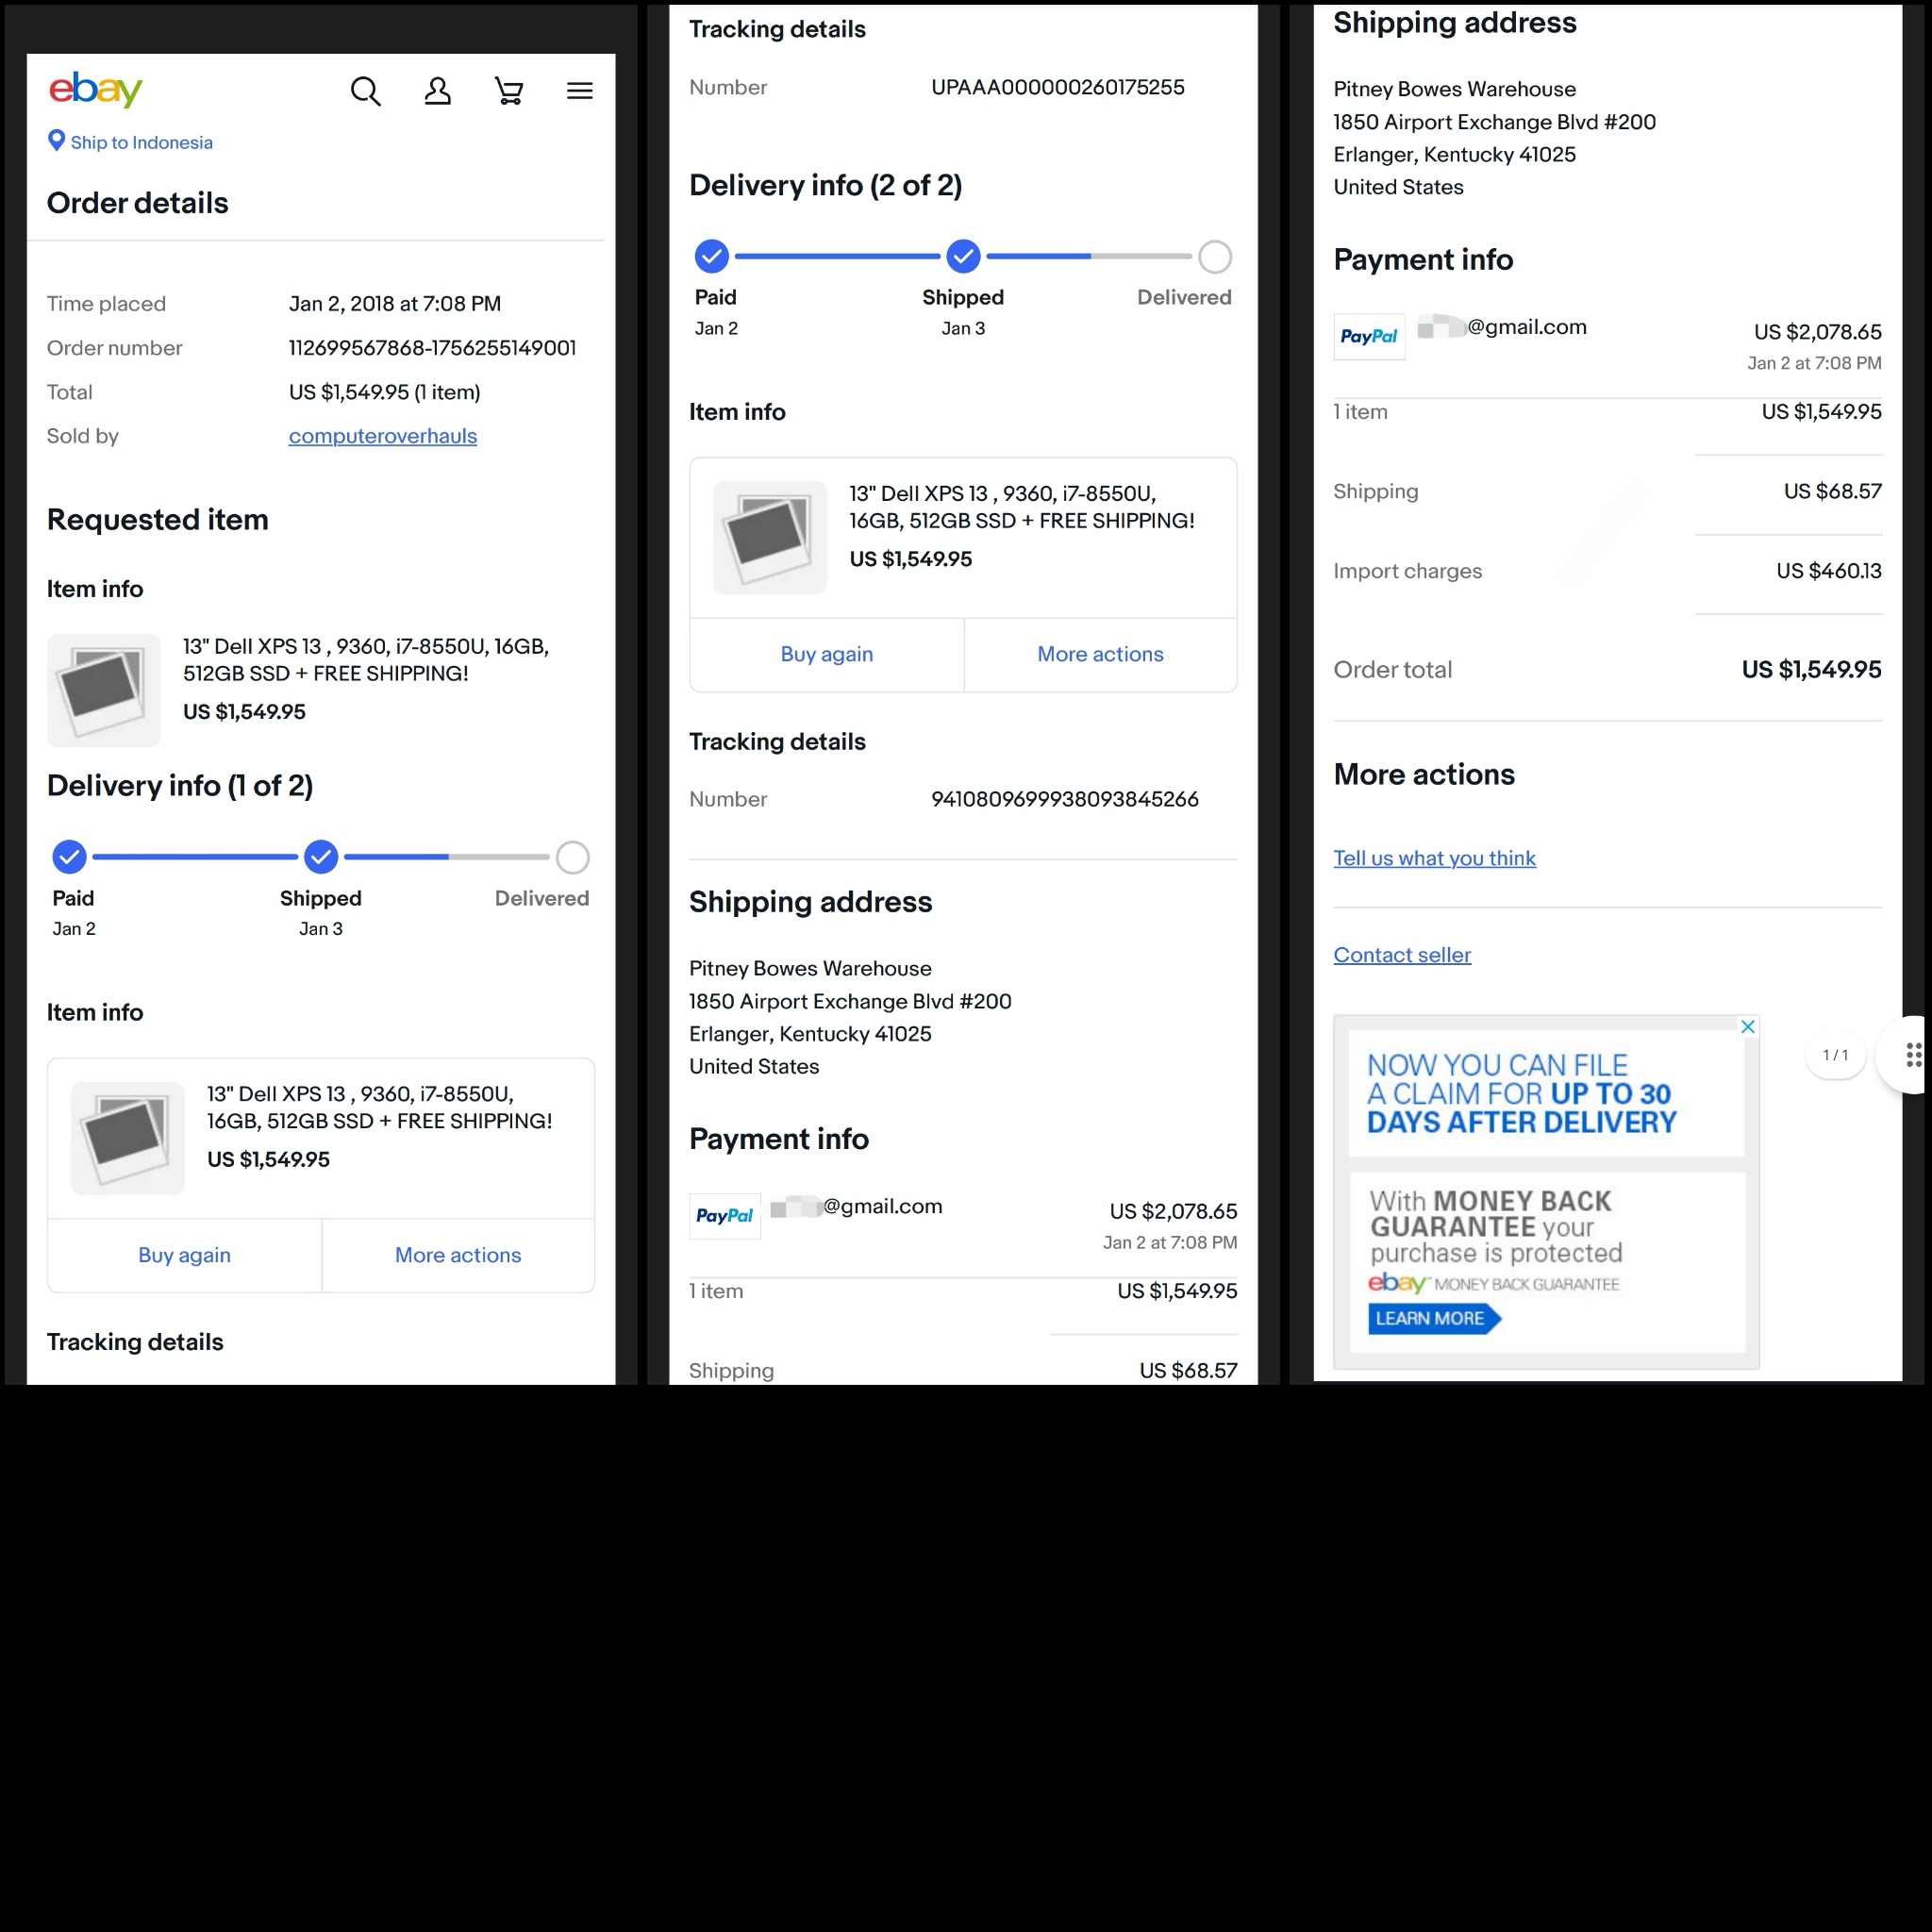Image resolution: width=1932 pixels, height=1932 pixels.
Task: Open More actions in Delivery 1 of 2
Action: (458, 1255)
